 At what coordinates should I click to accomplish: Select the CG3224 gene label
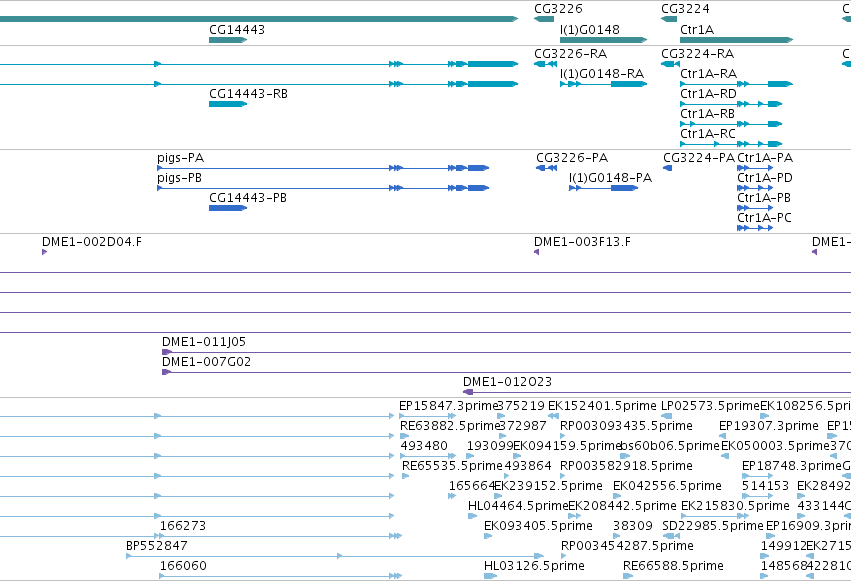685,9
